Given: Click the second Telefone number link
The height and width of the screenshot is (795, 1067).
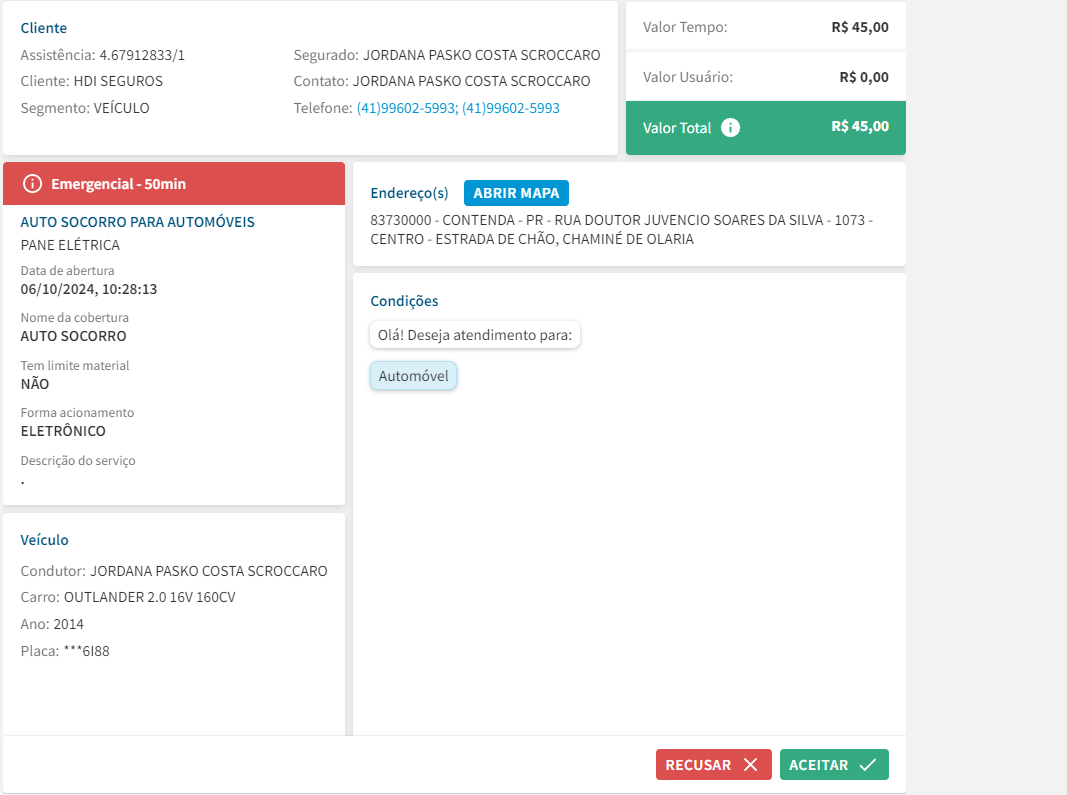Looking at the screenshot, I should pos(511,108).
